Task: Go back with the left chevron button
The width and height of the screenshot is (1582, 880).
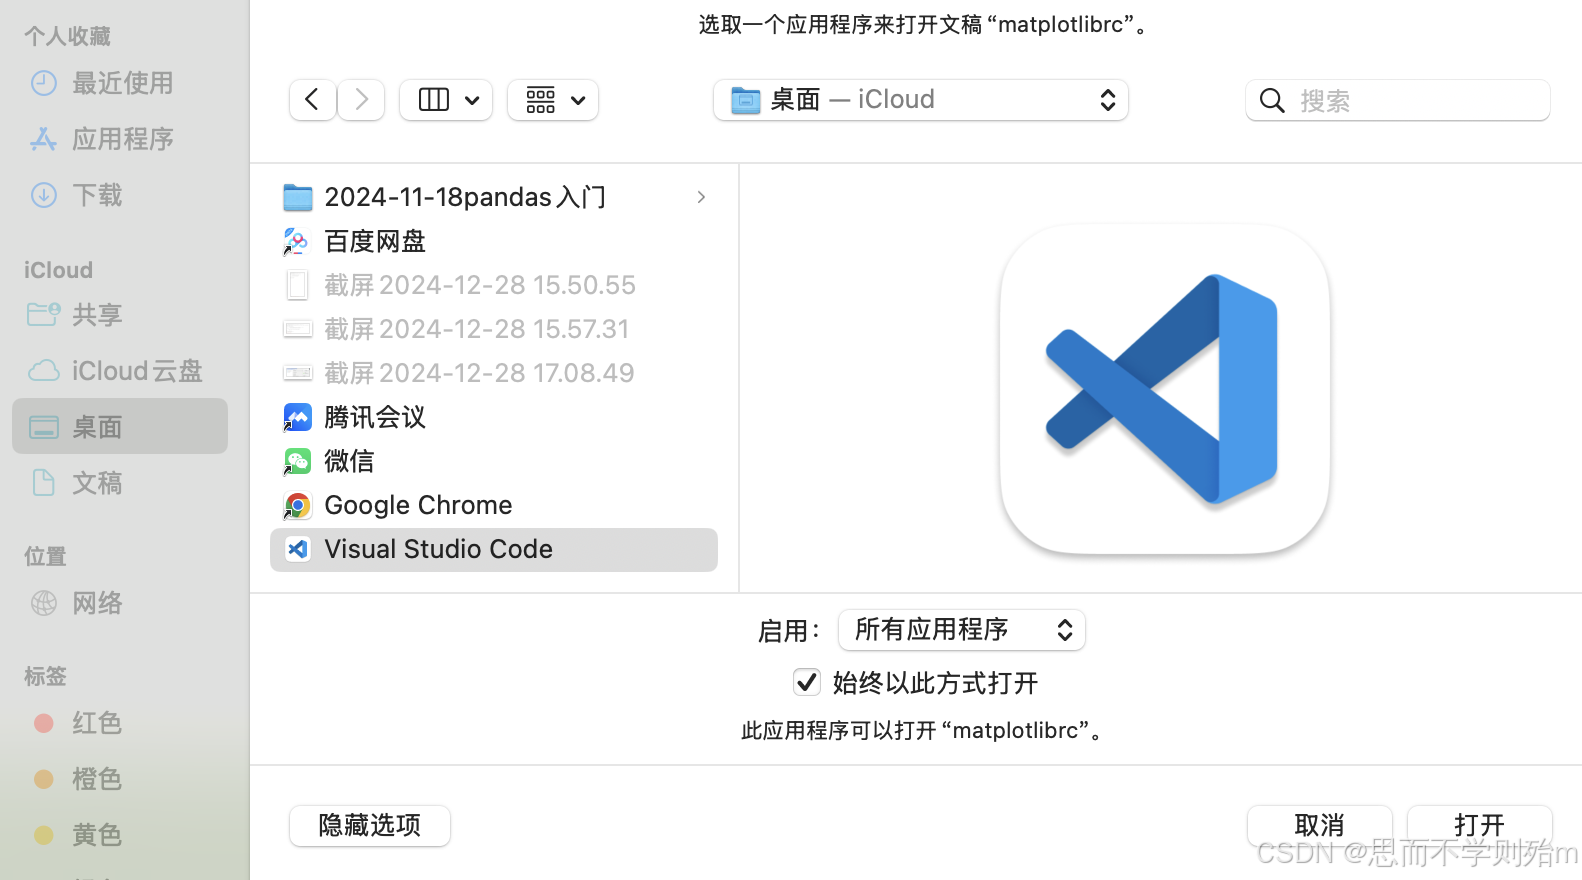Action: tap(312, 100)
